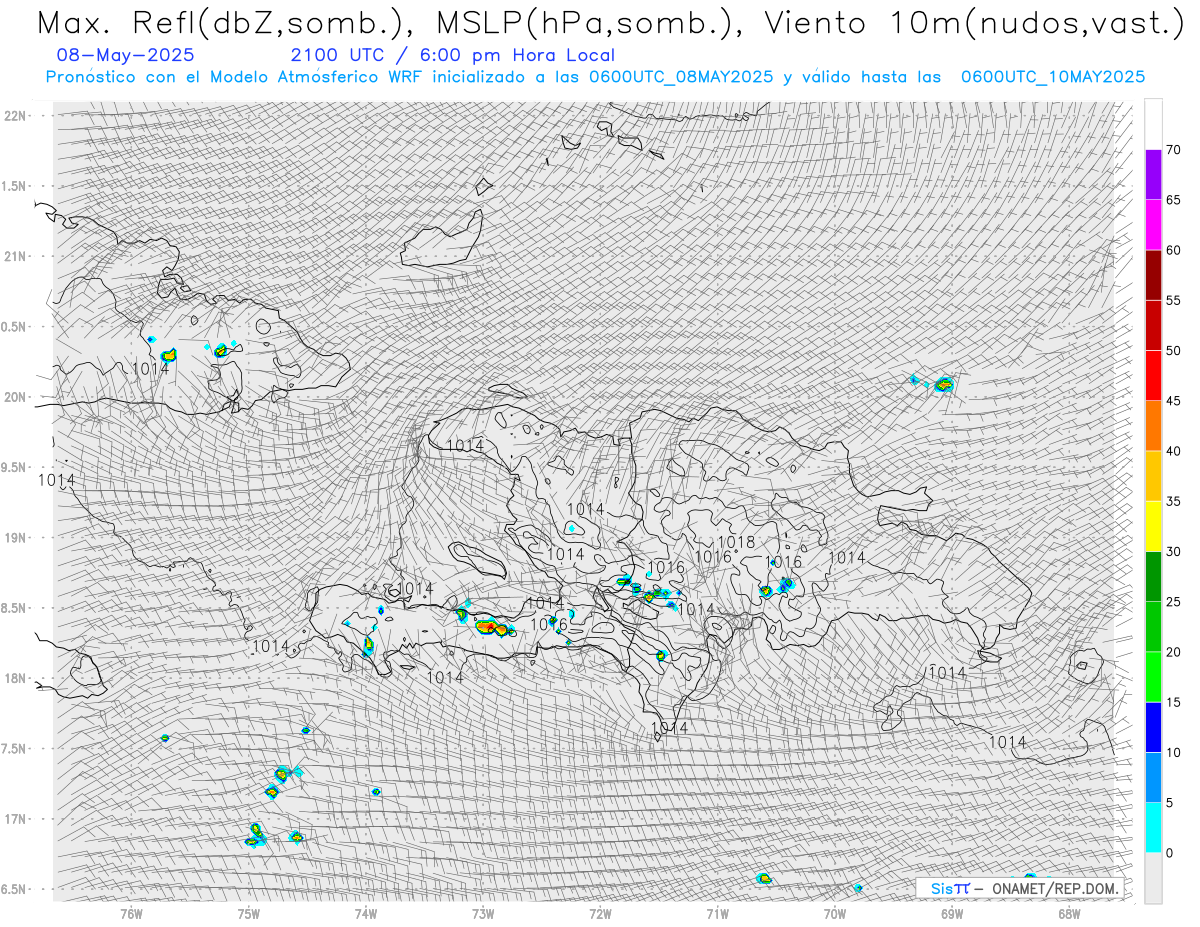The width and height of the screenshot is (1200, 927).
Task: Click the '68W' longitude axis label
Action: click(1068, 913)
